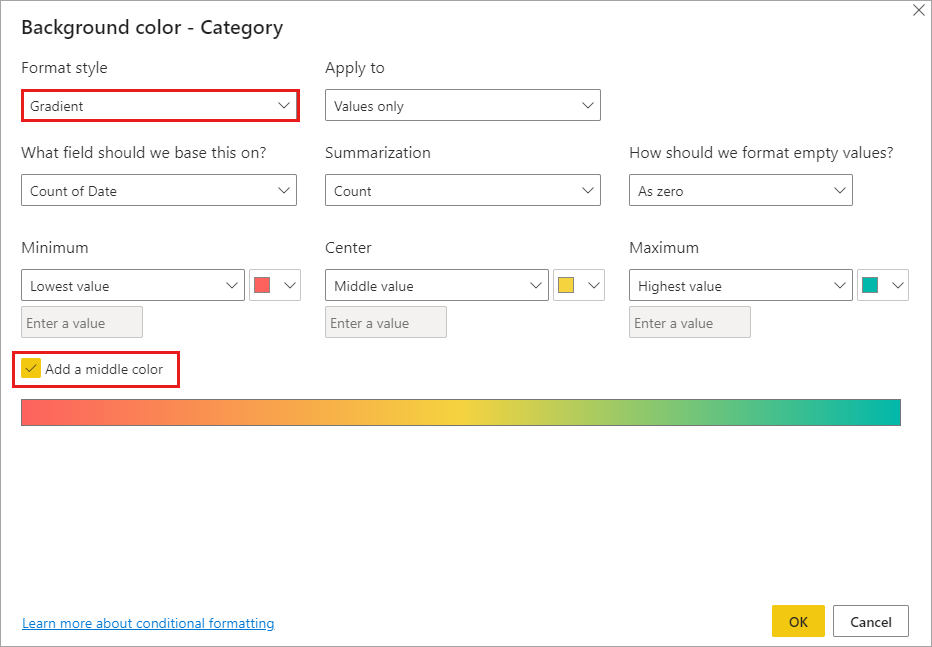Open the Center dropdown showing Middle value
Viewport: 932px width, 647px height.
tap(436, 285)
